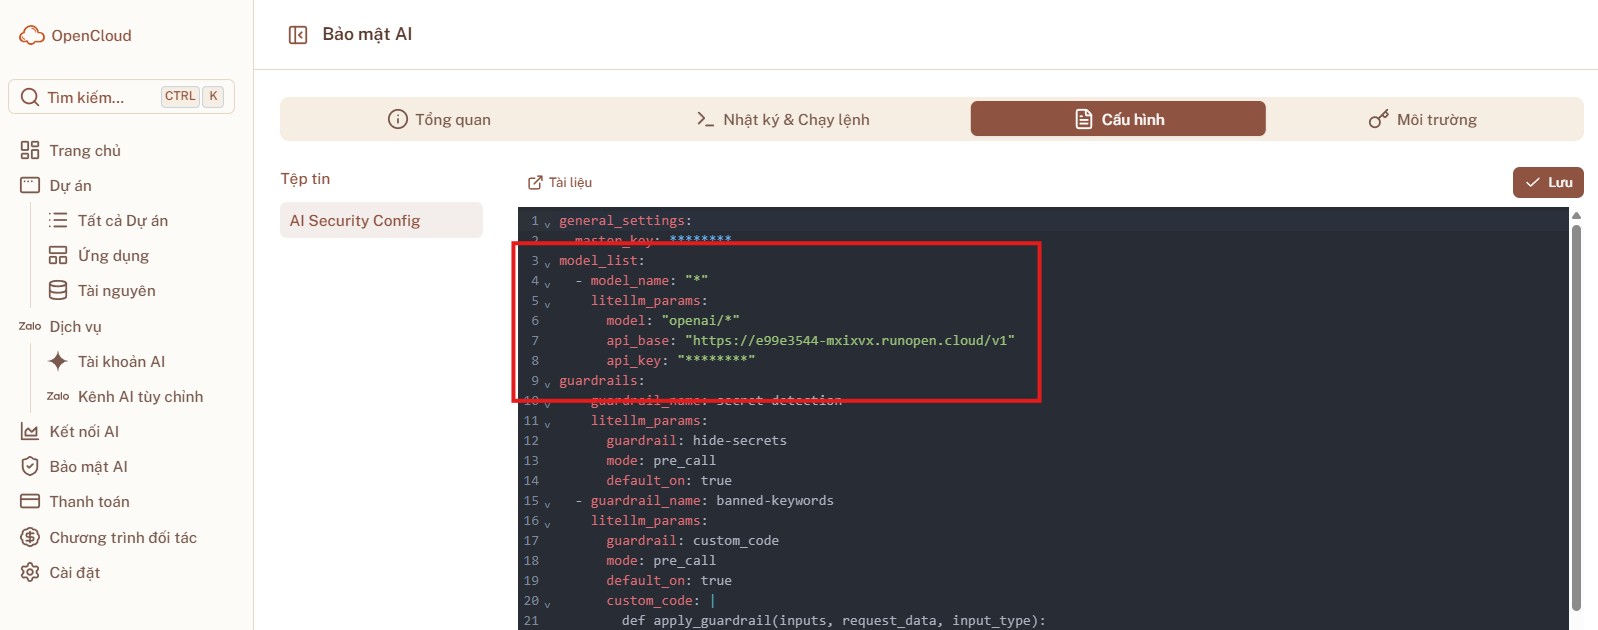Collapse guardrails section at line 9

point(547,383)
